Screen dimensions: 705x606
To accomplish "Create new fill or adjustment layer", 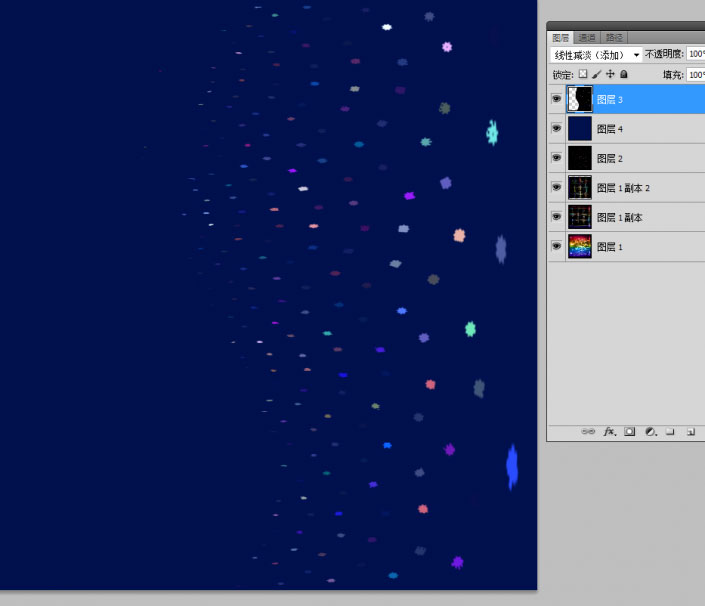I will tap(650, 432).
